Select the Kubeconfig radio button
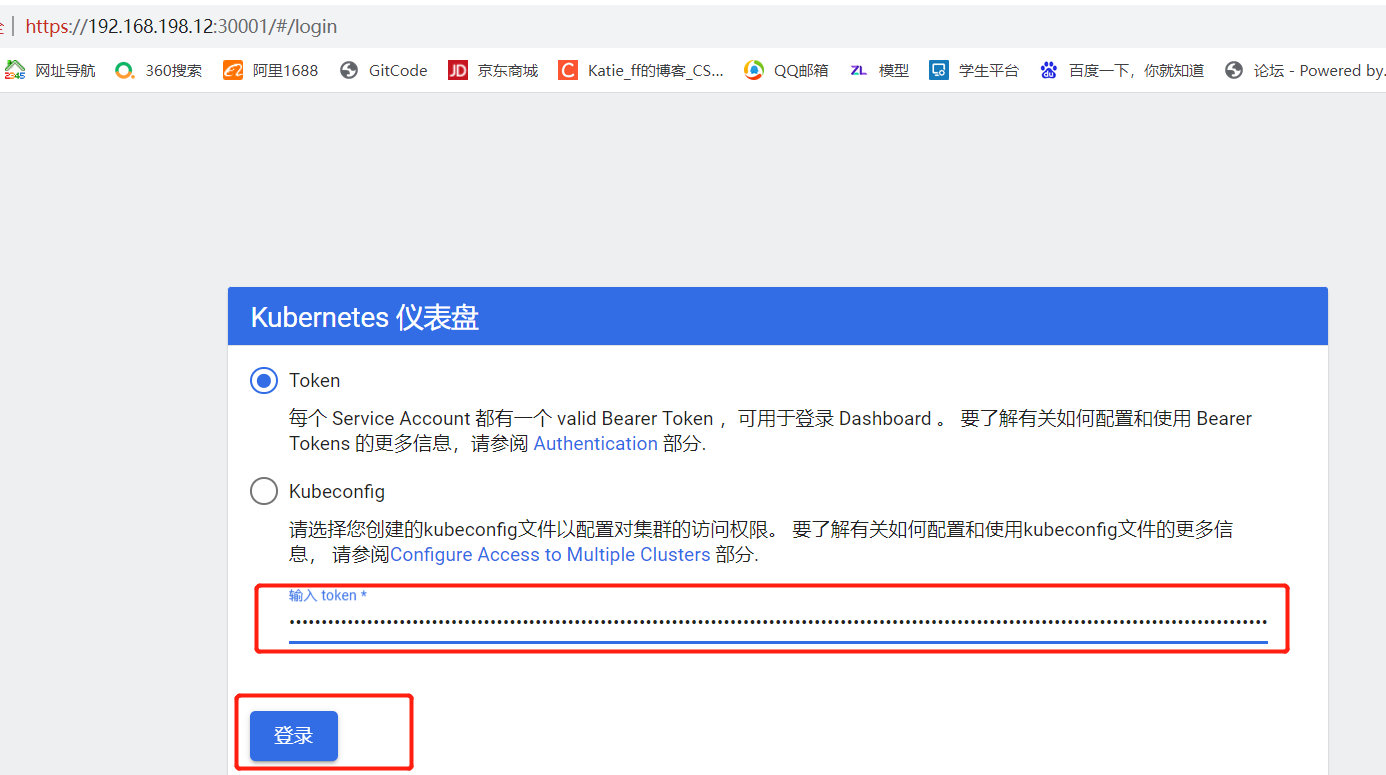This screenshot has width=1386, height=775. coord(264,491)
